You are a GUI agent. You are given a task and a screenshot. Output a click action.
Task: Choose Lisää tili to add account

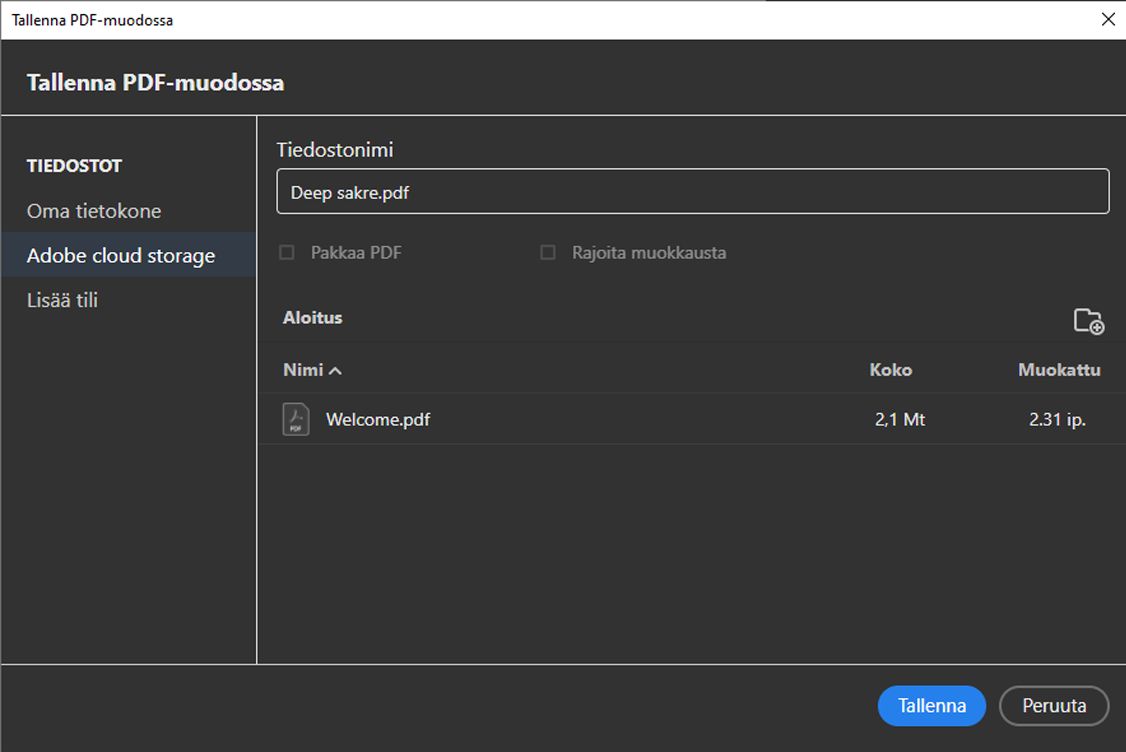tap(62, 300)
